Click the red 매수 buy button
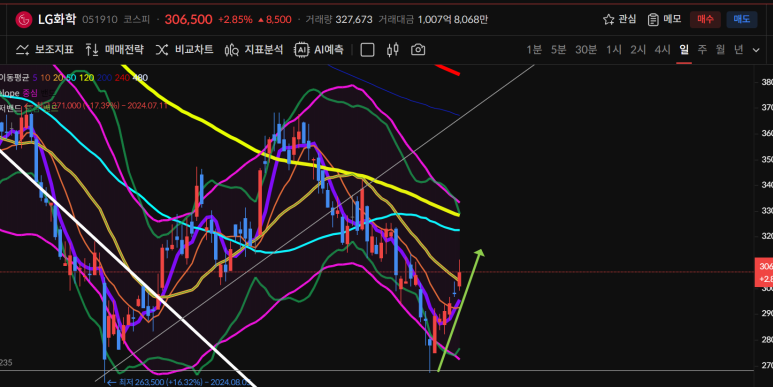Image resolution: width=773 pixels, height=387 pixels. coord(705,19)
